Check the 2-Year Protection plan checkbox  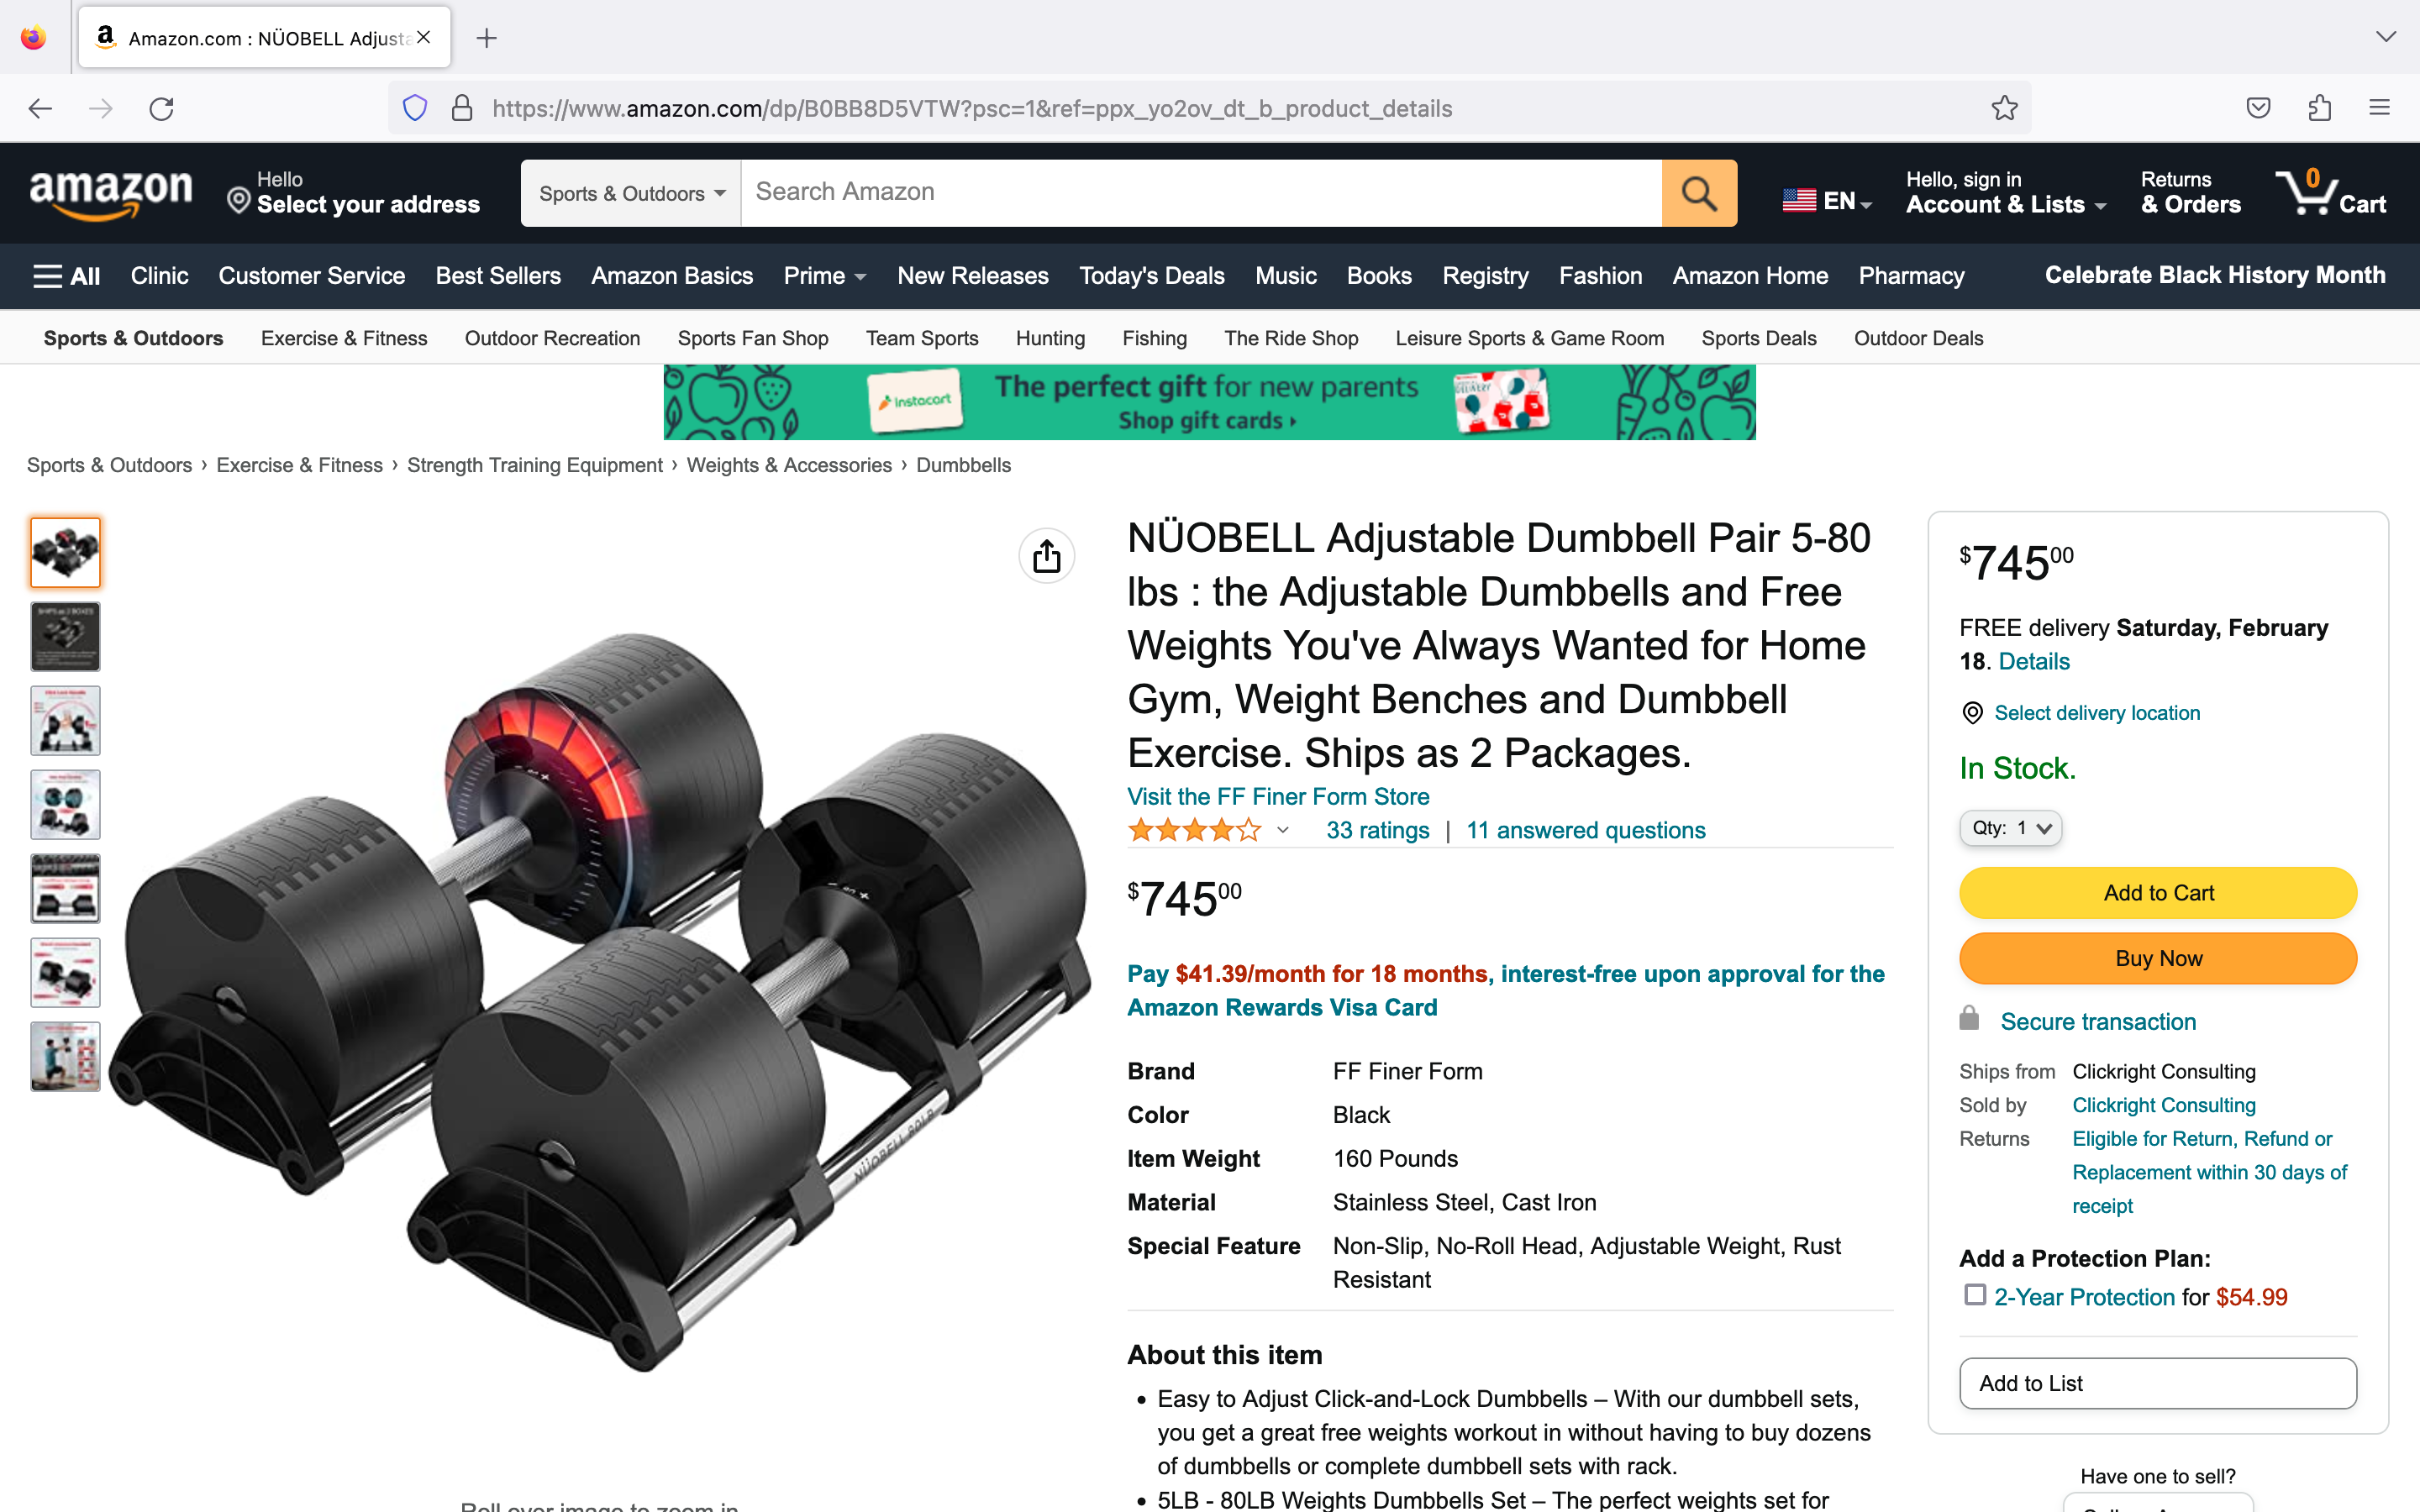tap(1974, 1295)
